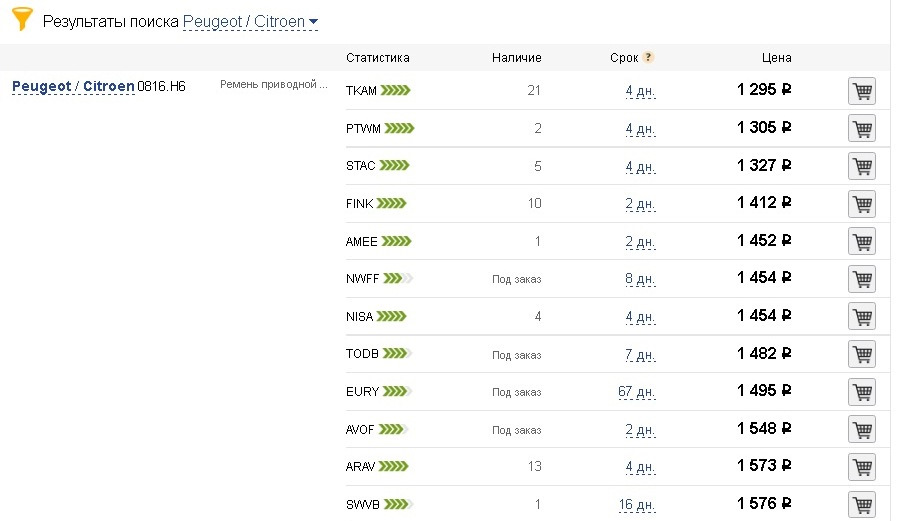Click Под заказ in the NWFF row

pyautogui.click(x=517, y=279)
